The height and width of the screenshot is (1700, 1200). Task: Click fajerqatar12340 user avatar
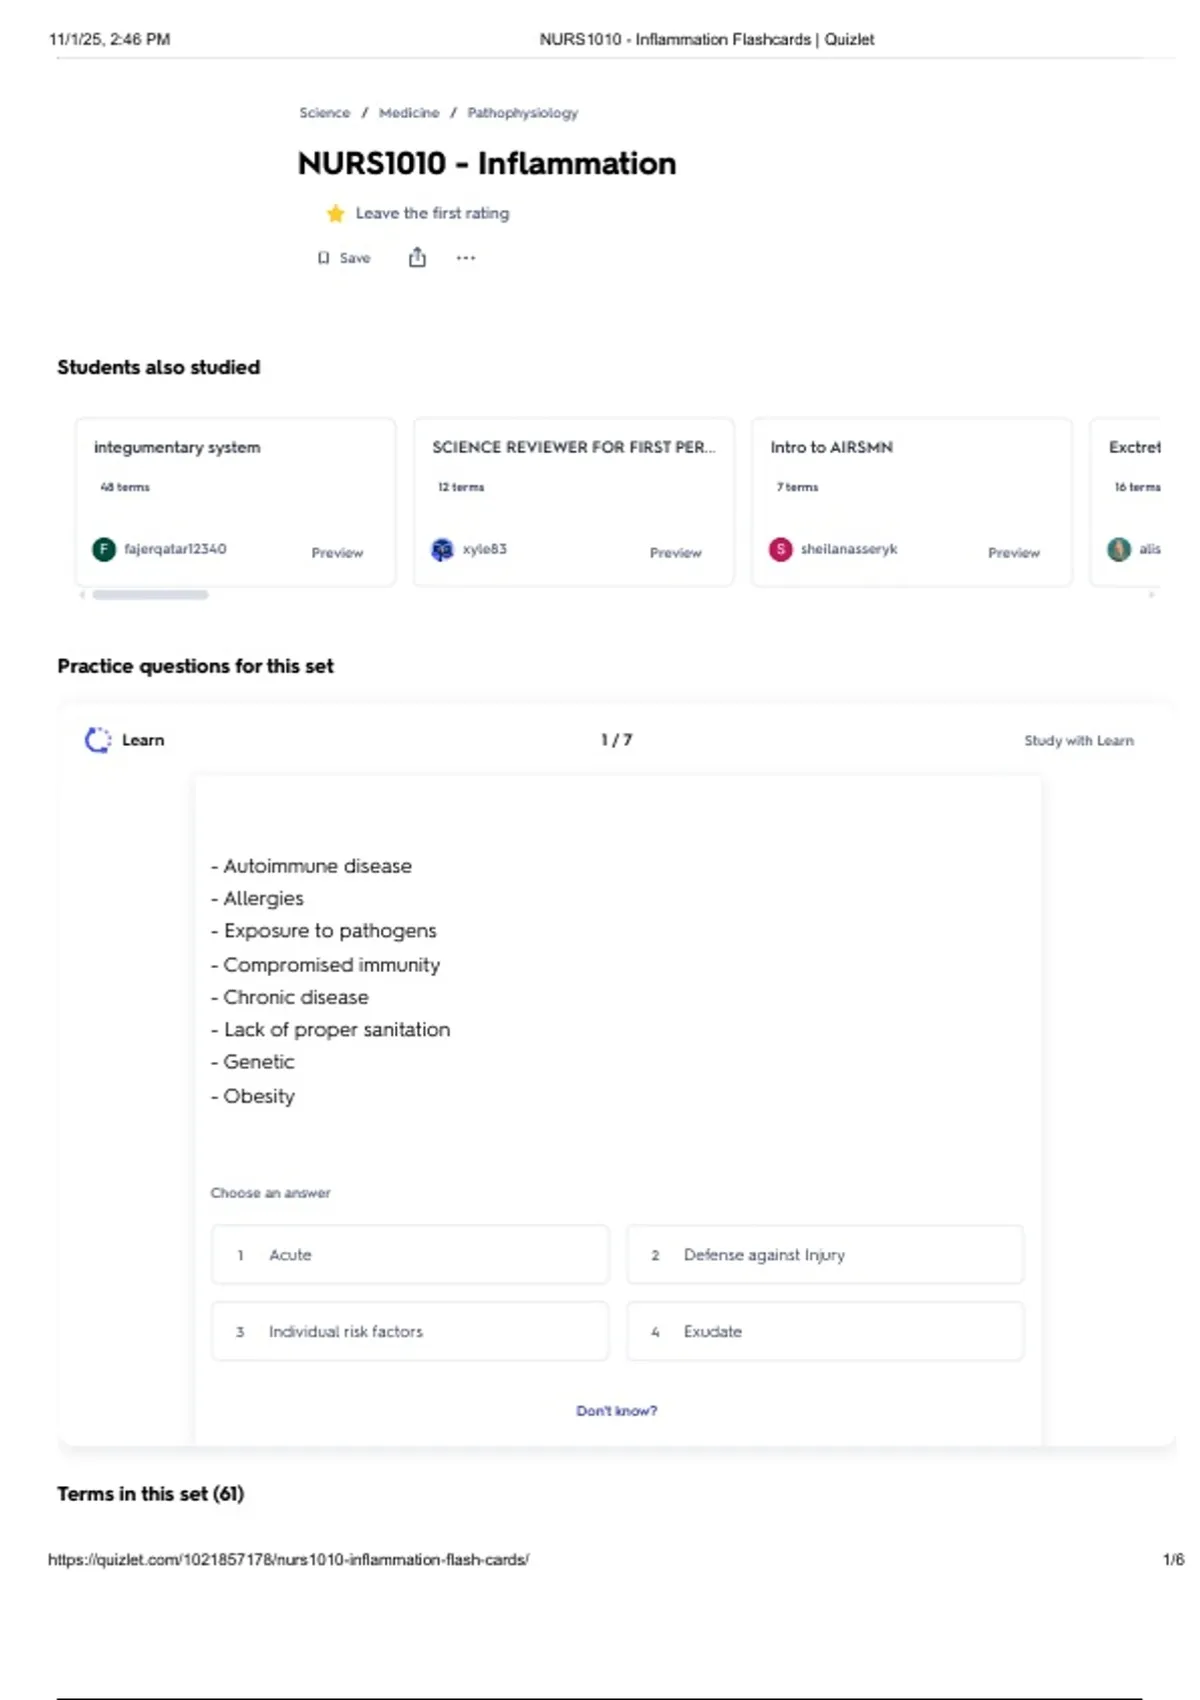pyautogui.click(x=104, y=549)
